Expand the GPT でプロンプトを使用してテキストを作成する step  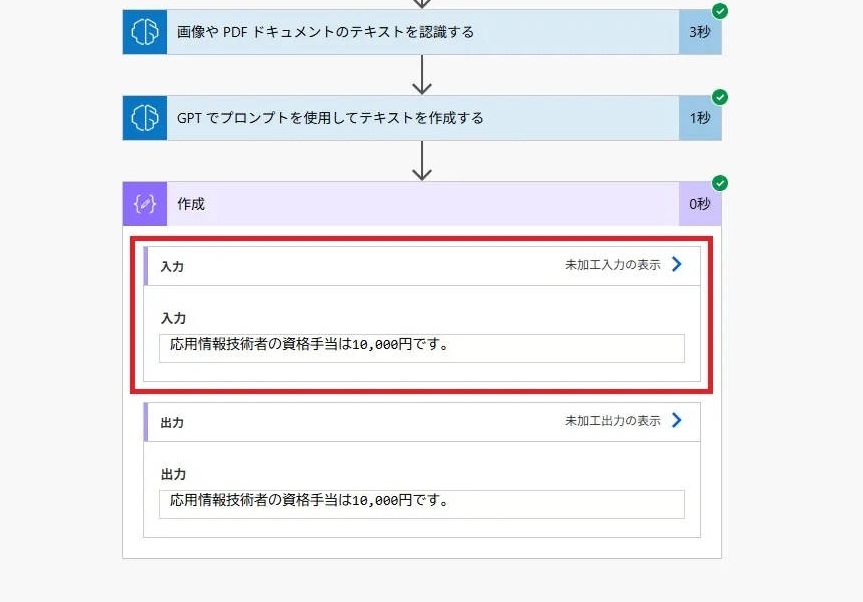[422, 118]
